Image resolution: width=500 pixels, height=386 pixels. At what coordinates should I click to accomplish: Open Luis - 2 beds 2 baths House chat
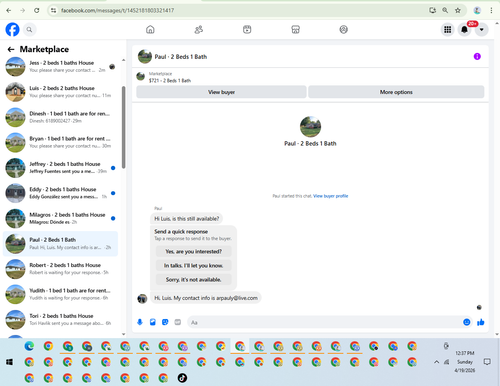[60, 92]
